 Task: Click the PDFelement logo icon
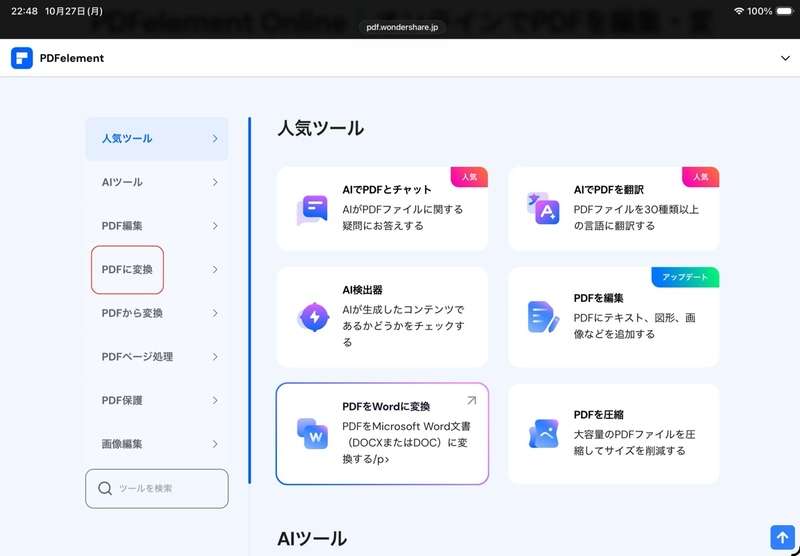tap(21, 58)
